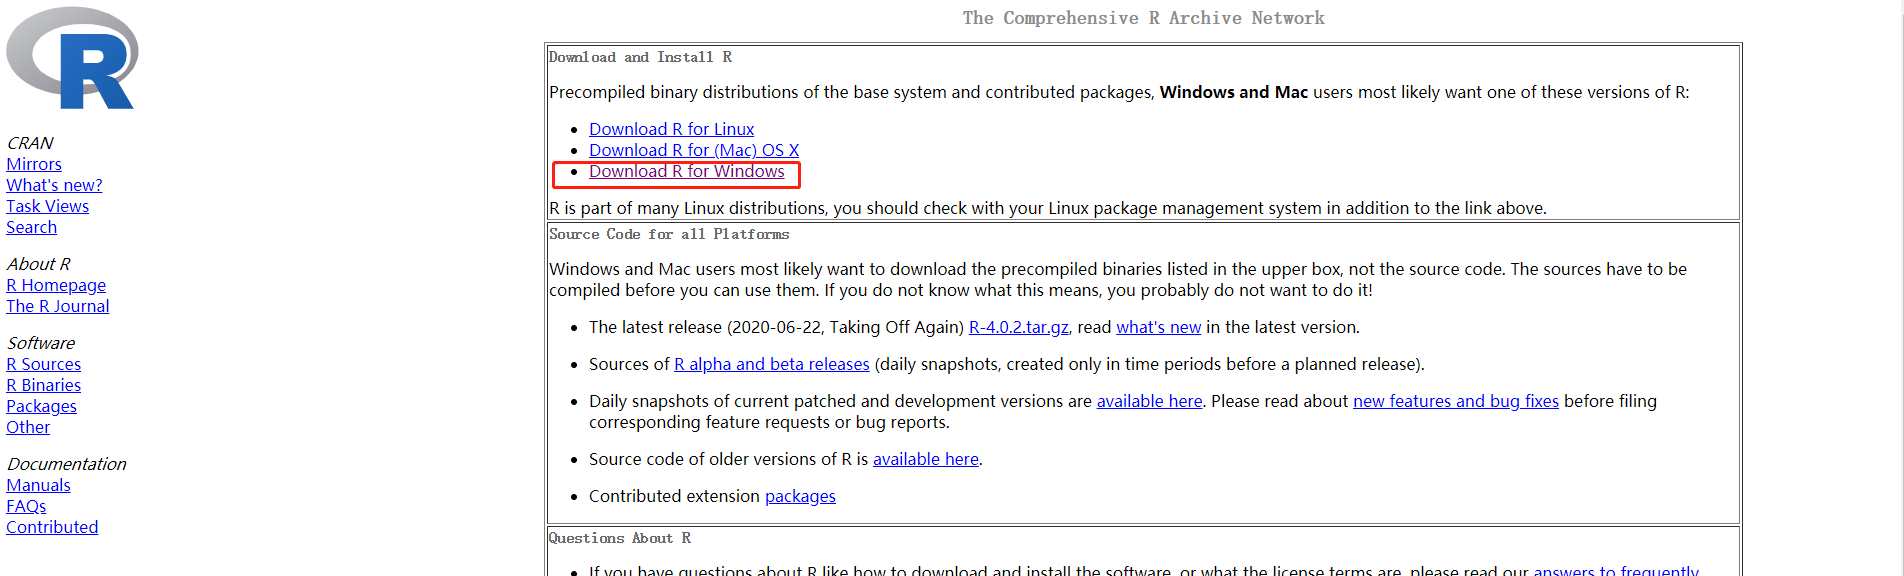Click Download R for Windows link
This screenshot has height=576, width=1904.
[x=686, y=171]
